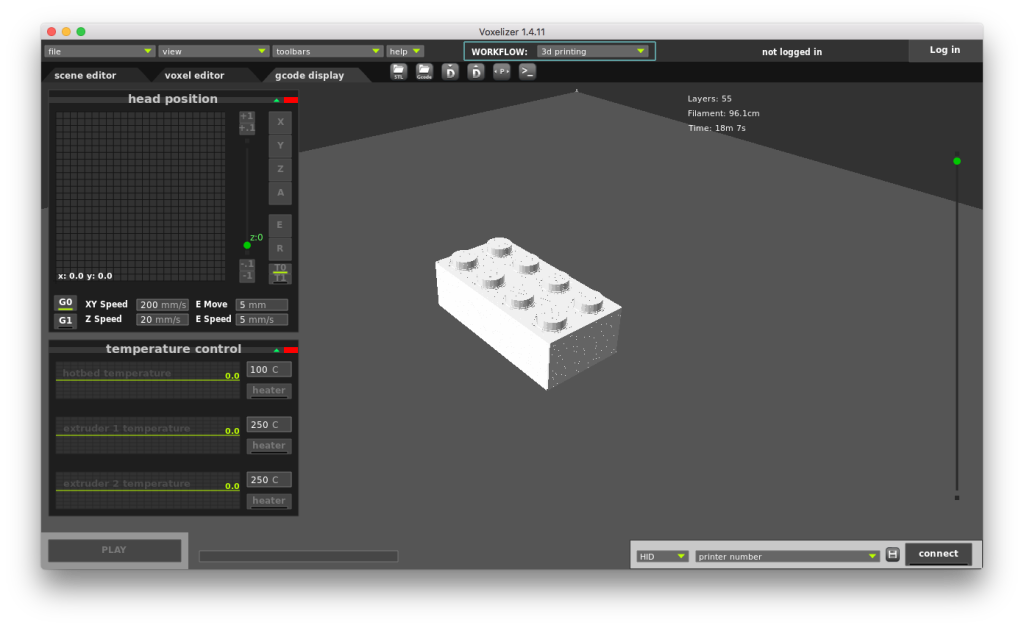Open the workflow 3d printing dropdown
This screenshot has width=1024, height=628.
[x=592, y=51]
